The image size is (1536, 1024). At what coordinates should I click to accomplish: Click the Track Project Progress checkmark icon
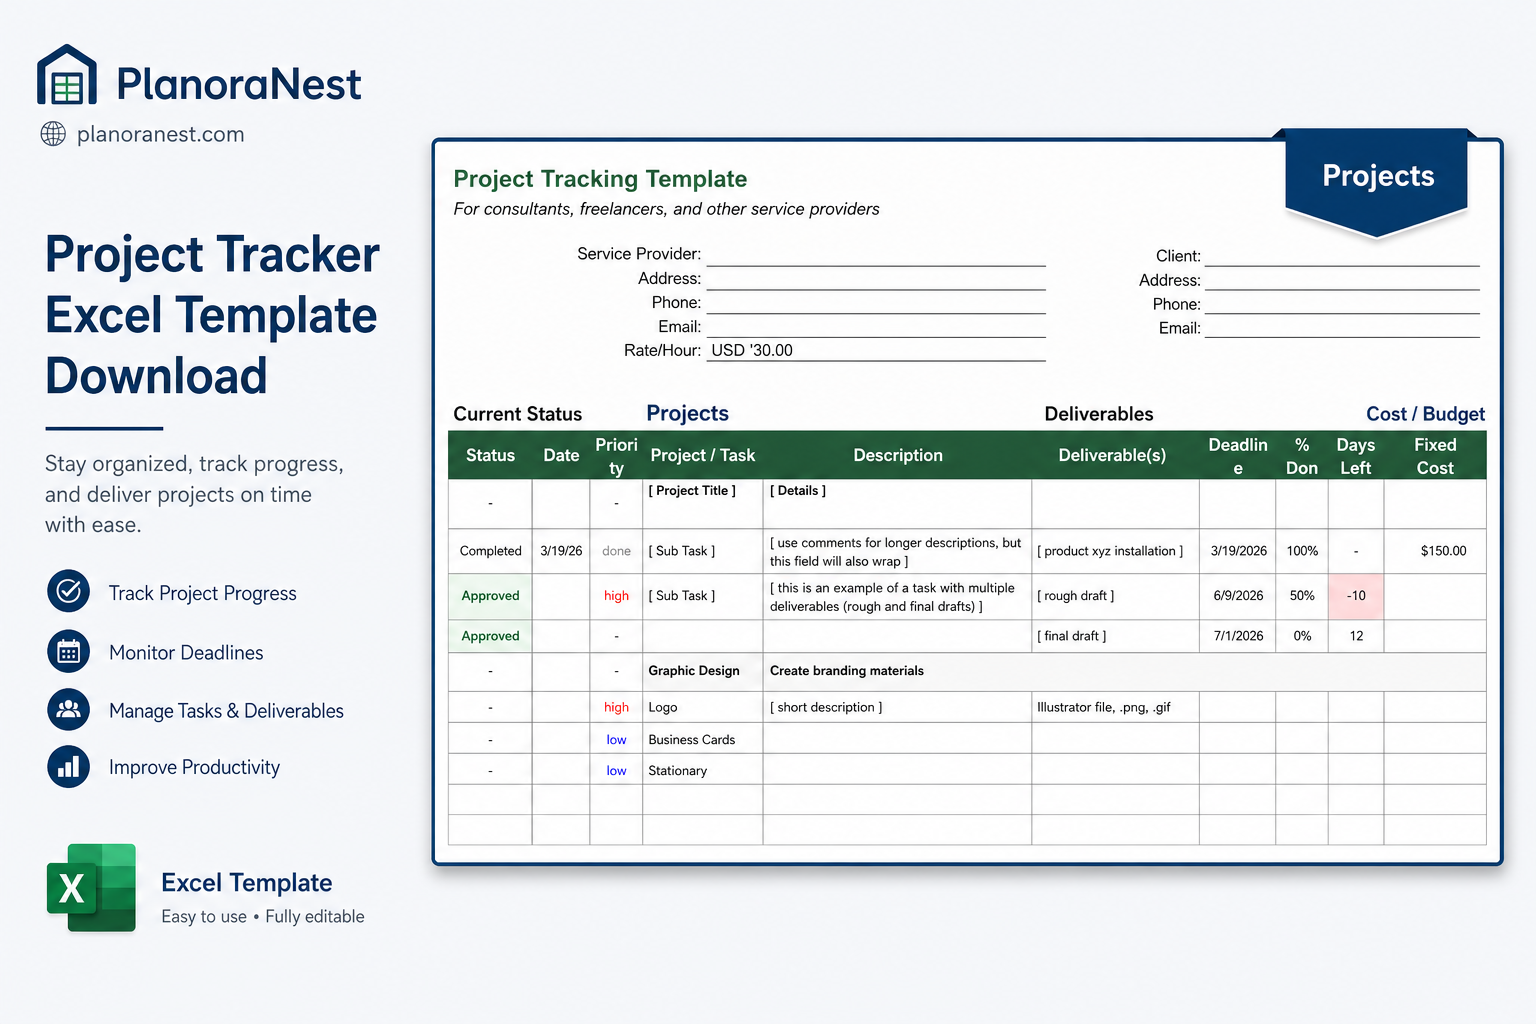click(x=68, y=591)
